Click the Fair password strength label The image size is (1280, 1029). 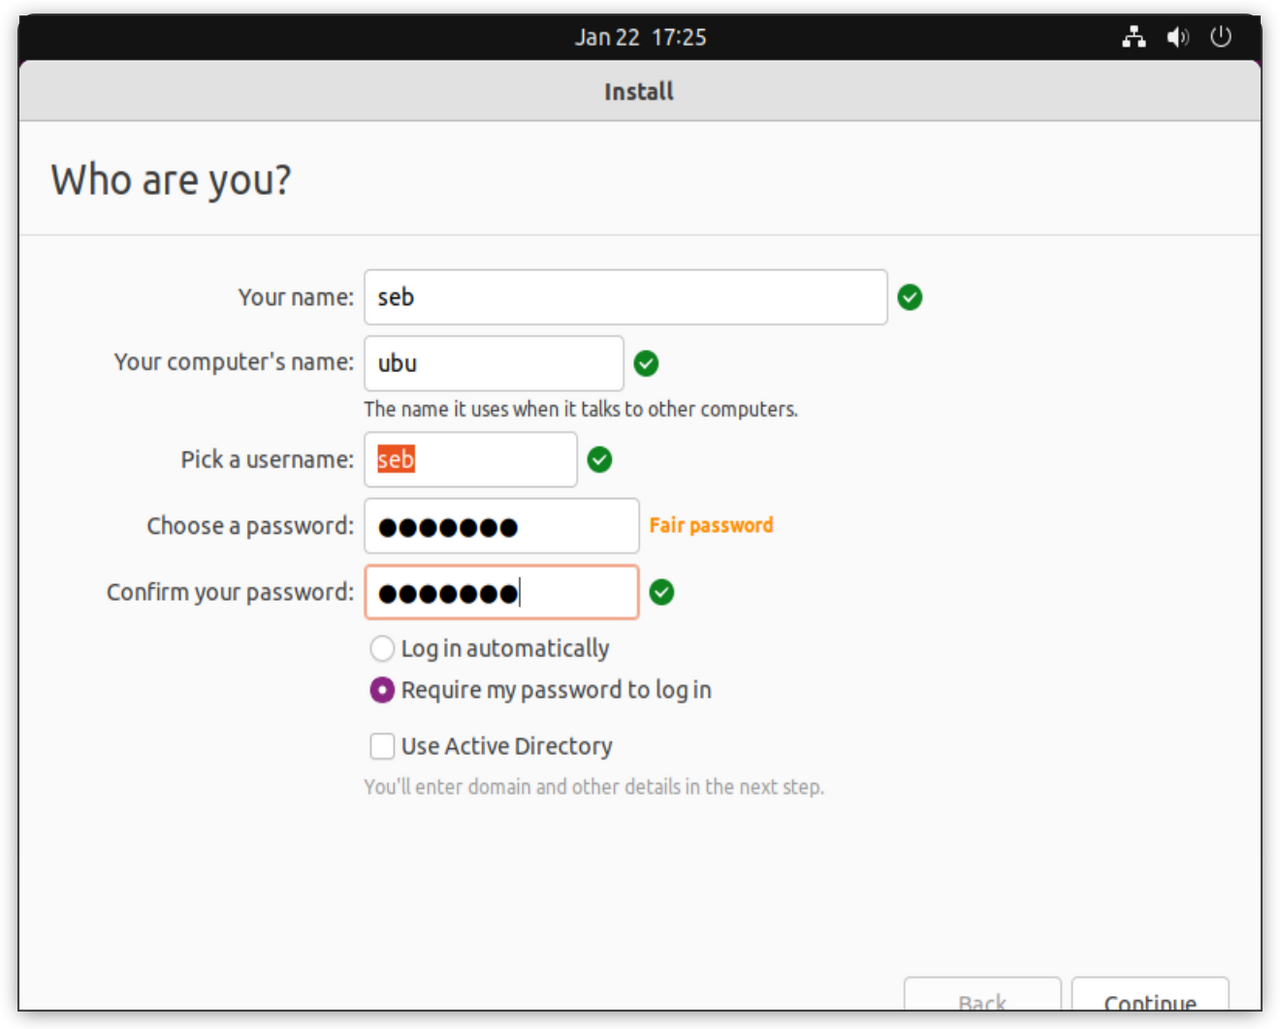(711, 526)
